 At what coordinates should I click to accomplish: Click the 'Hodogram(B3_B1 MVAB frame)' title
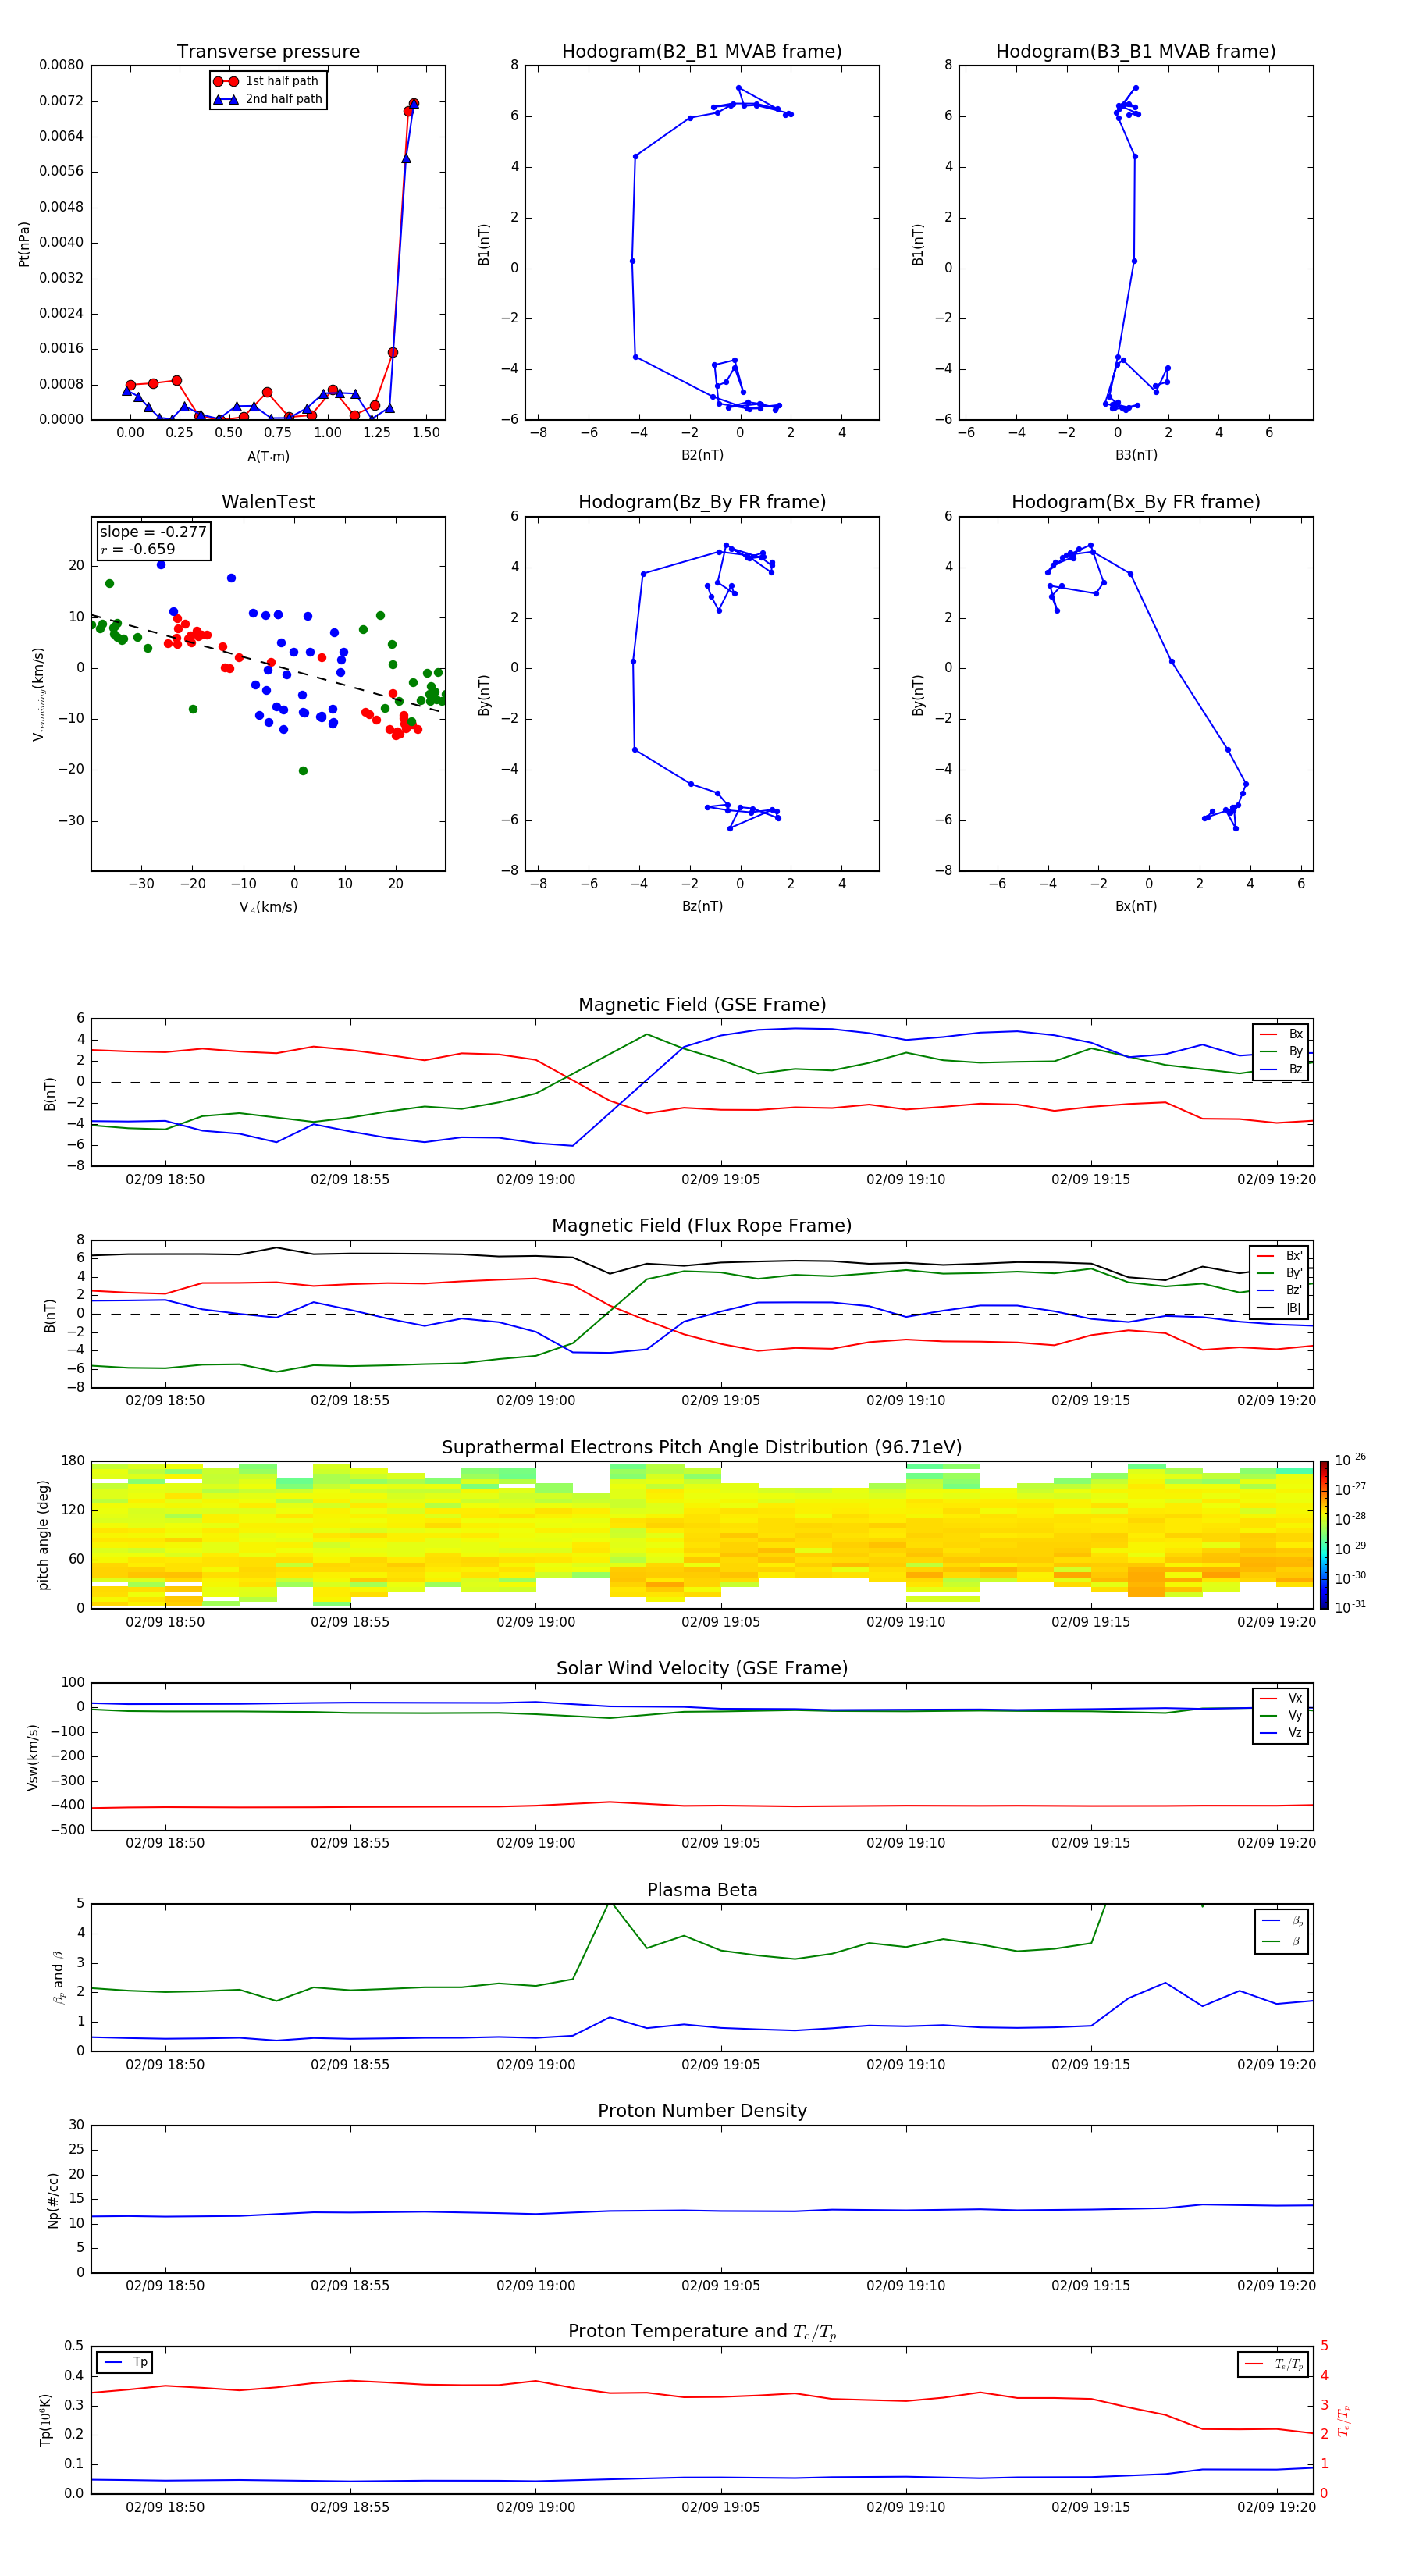(x=1136, y=52)
